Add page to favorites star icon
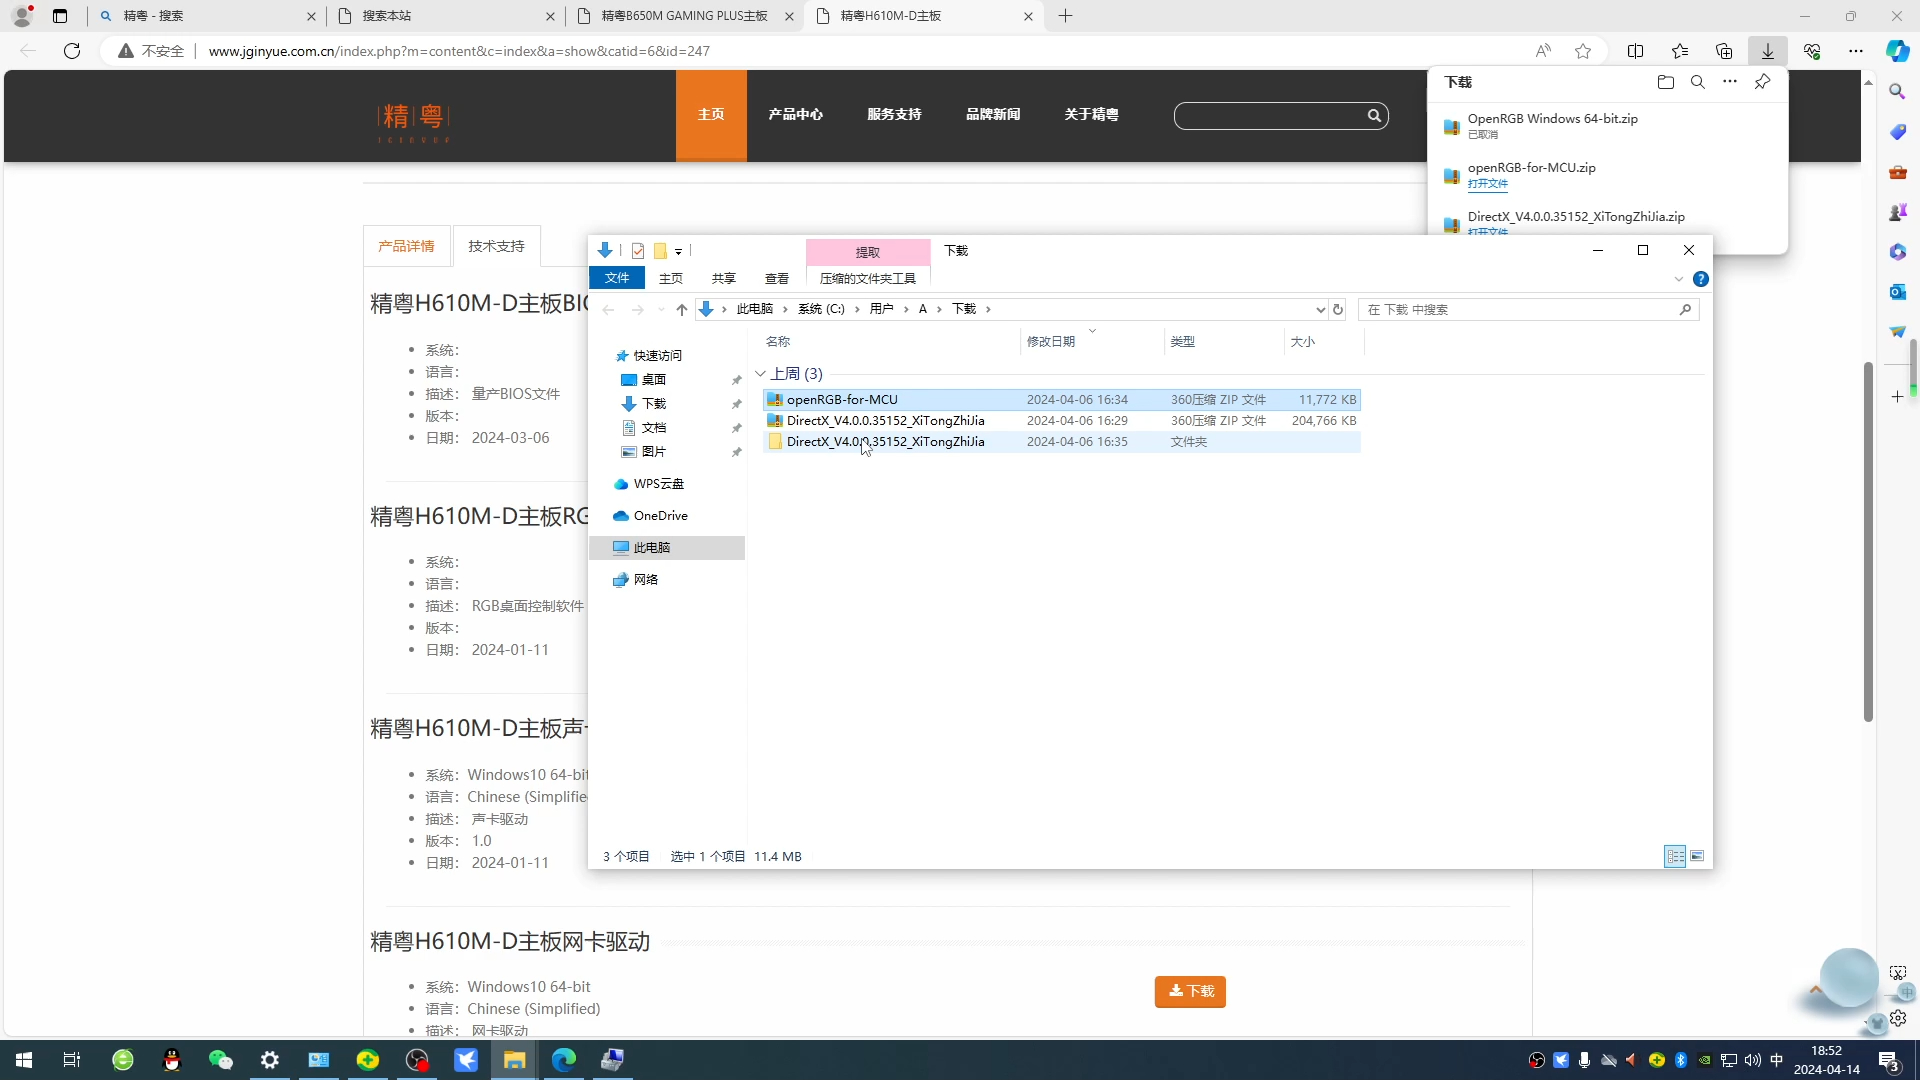1920x1080 pixels. [1583, 51]
